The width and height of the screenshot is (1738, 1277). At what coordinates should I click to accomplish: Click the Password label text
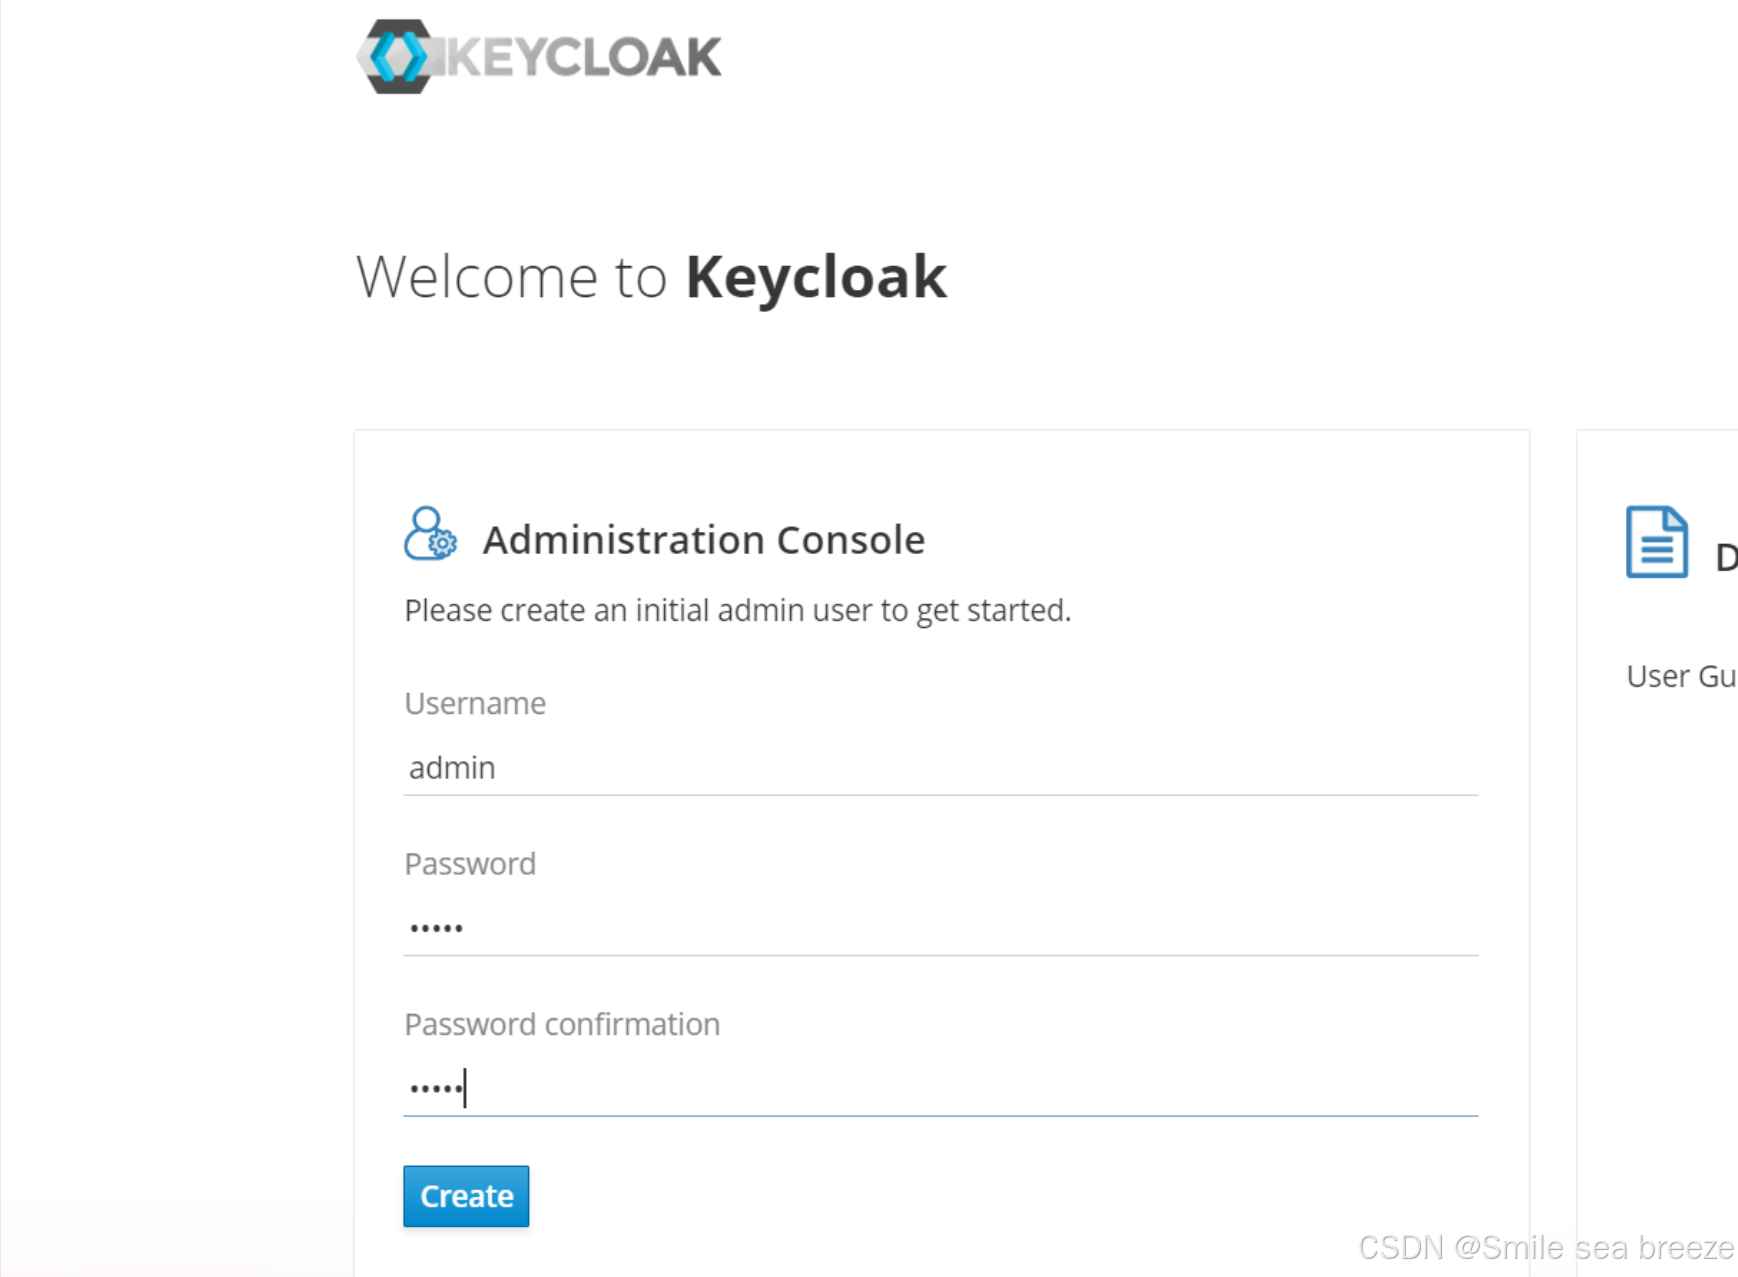469,864
